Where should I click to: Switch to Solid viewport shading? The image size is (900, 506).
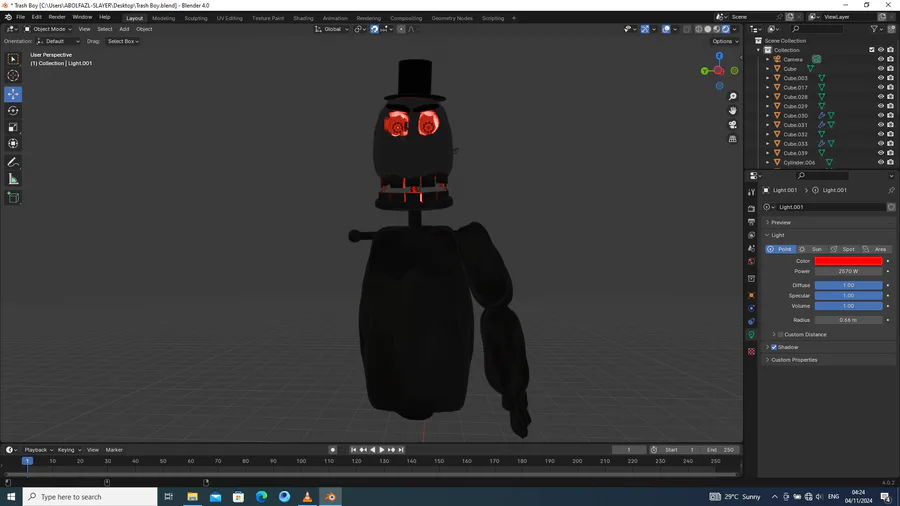tap(708, 29)
